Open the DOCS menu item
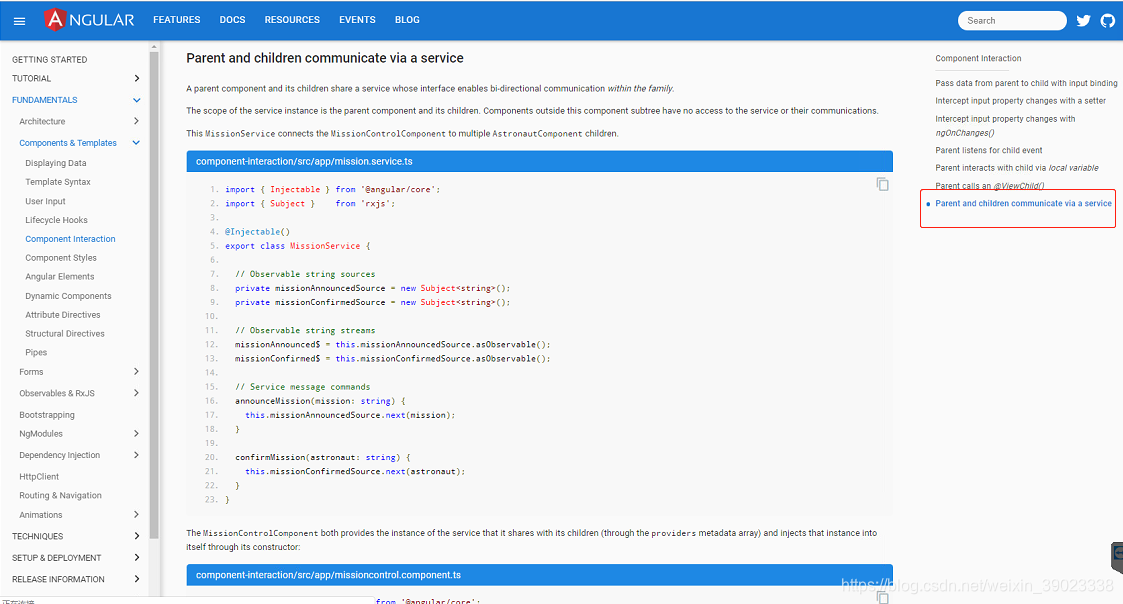Screen dimensions: 1123x604 pos(232,20)
